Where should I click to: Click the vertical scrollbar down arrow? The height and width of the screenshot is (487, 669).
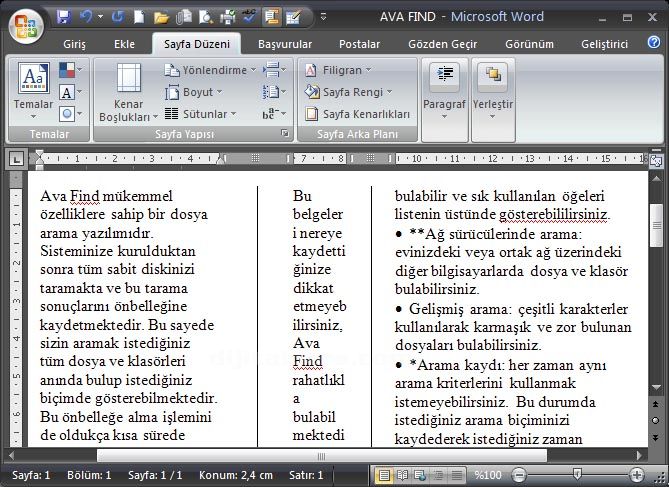(x=656, y=388)
